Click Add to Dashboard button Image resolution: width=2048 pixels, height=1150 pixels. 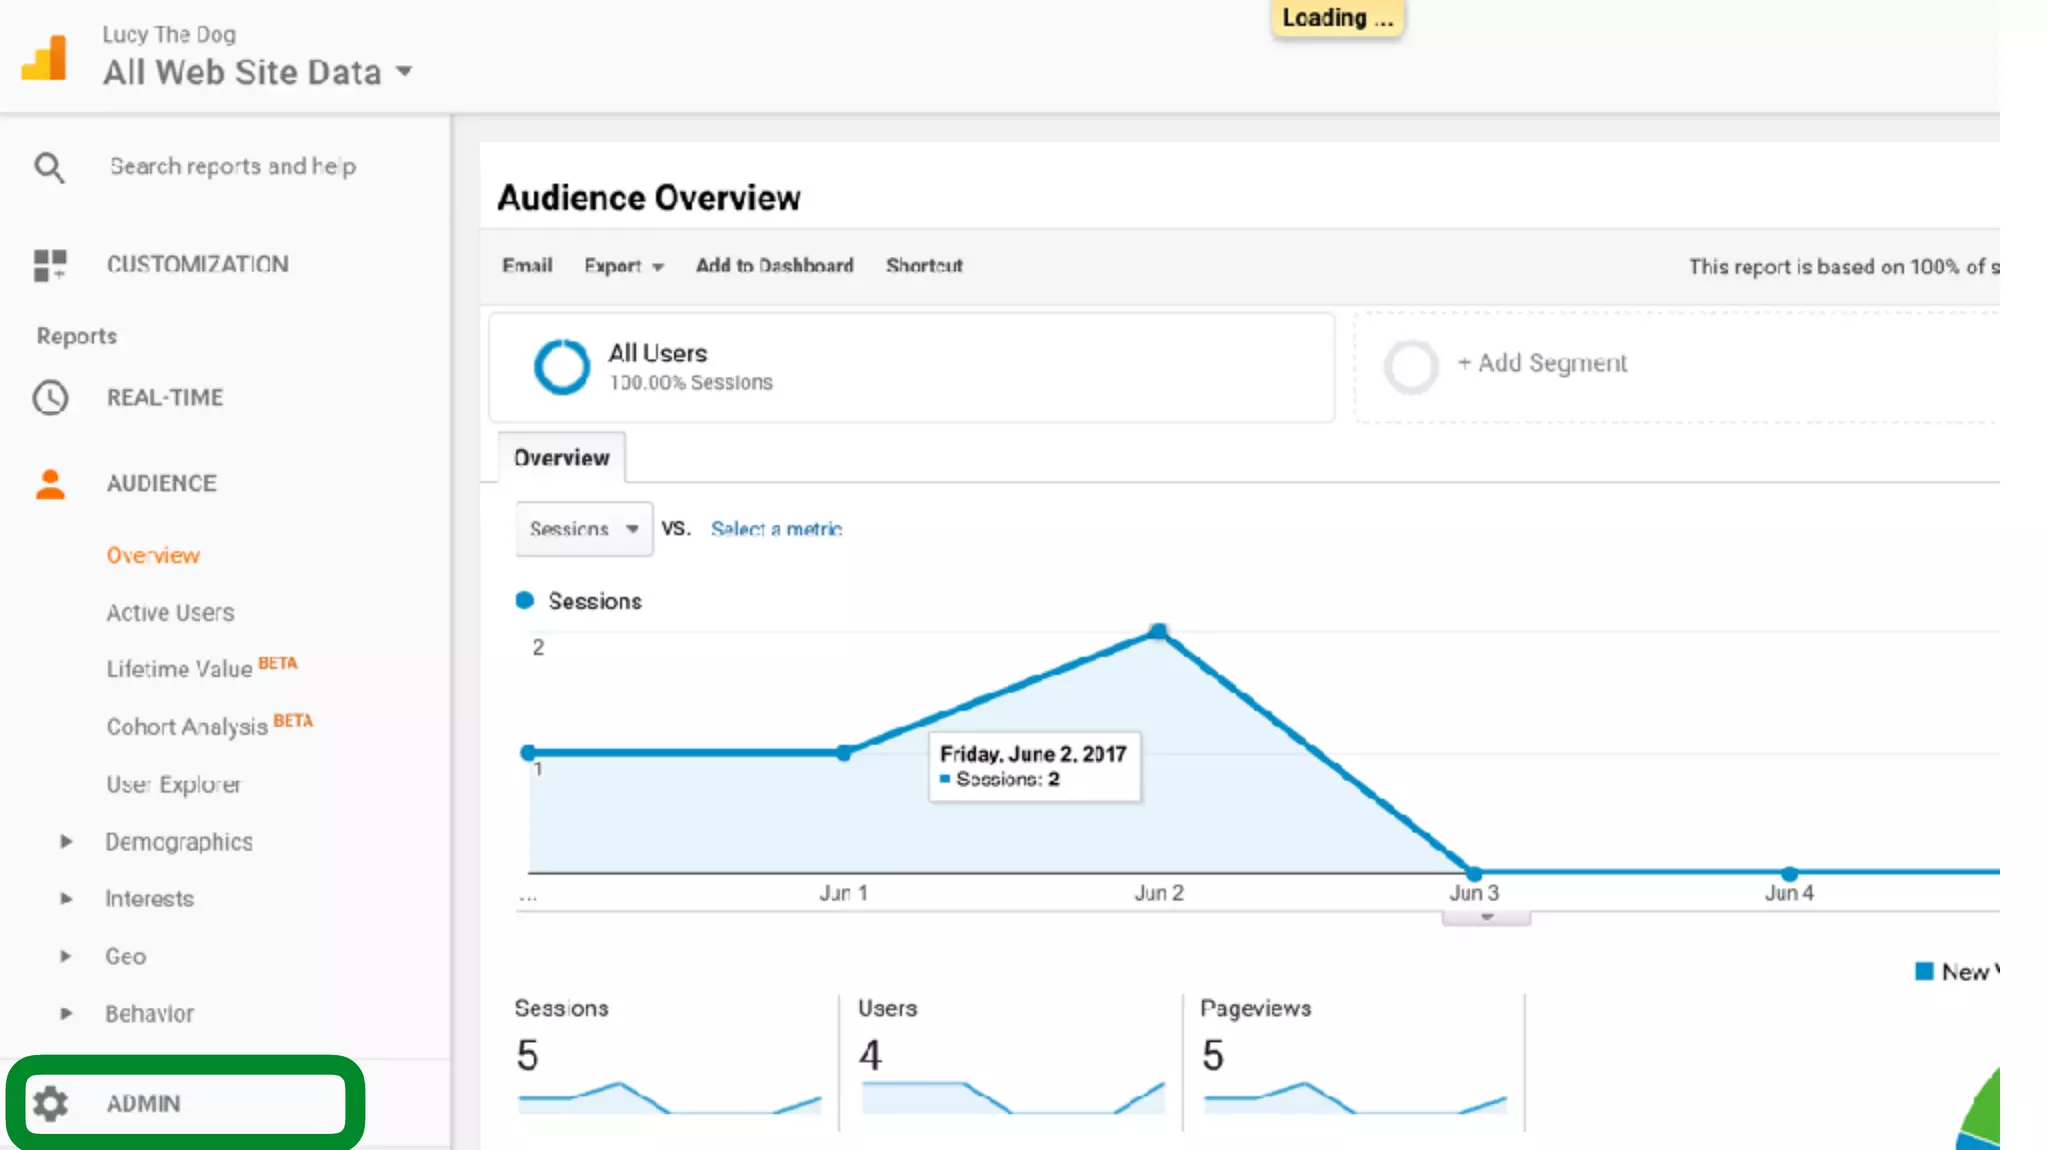click(774, 266)
